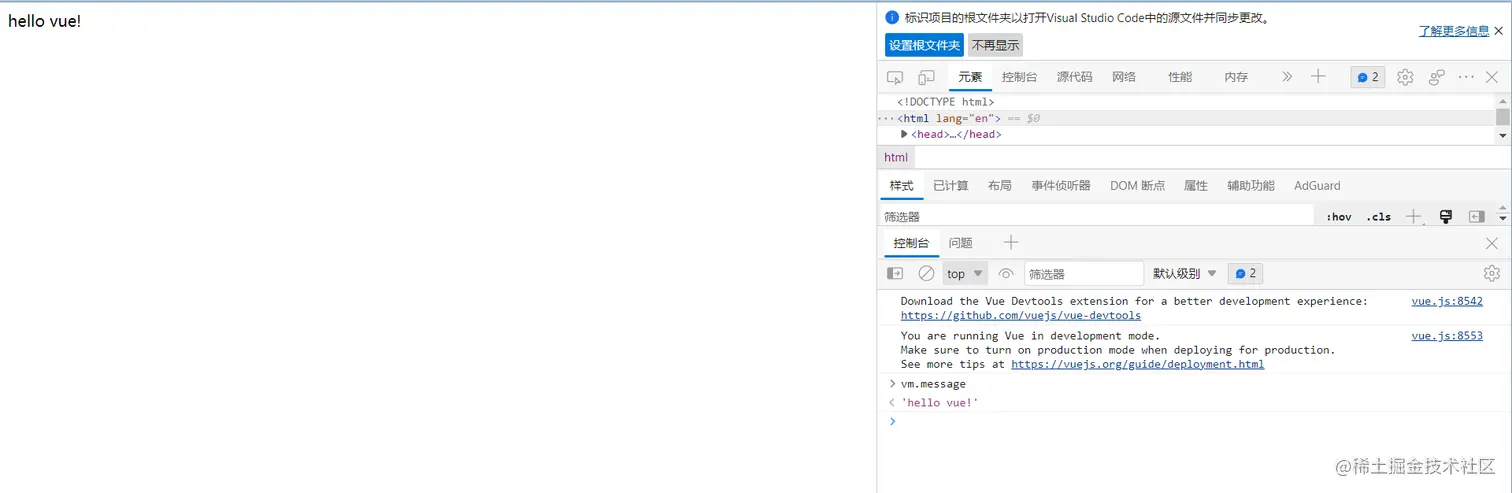The width and height of the screenshot is (1512, 493).
Task: Click the ellipsis beside html node
Action: click(886, 118)
